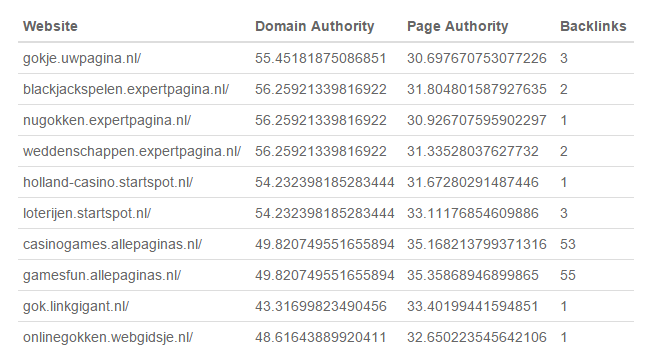Select domain authority value 55.45181875086851
Image resolution: width=649 pixels, height=362 pixels.
321,58
